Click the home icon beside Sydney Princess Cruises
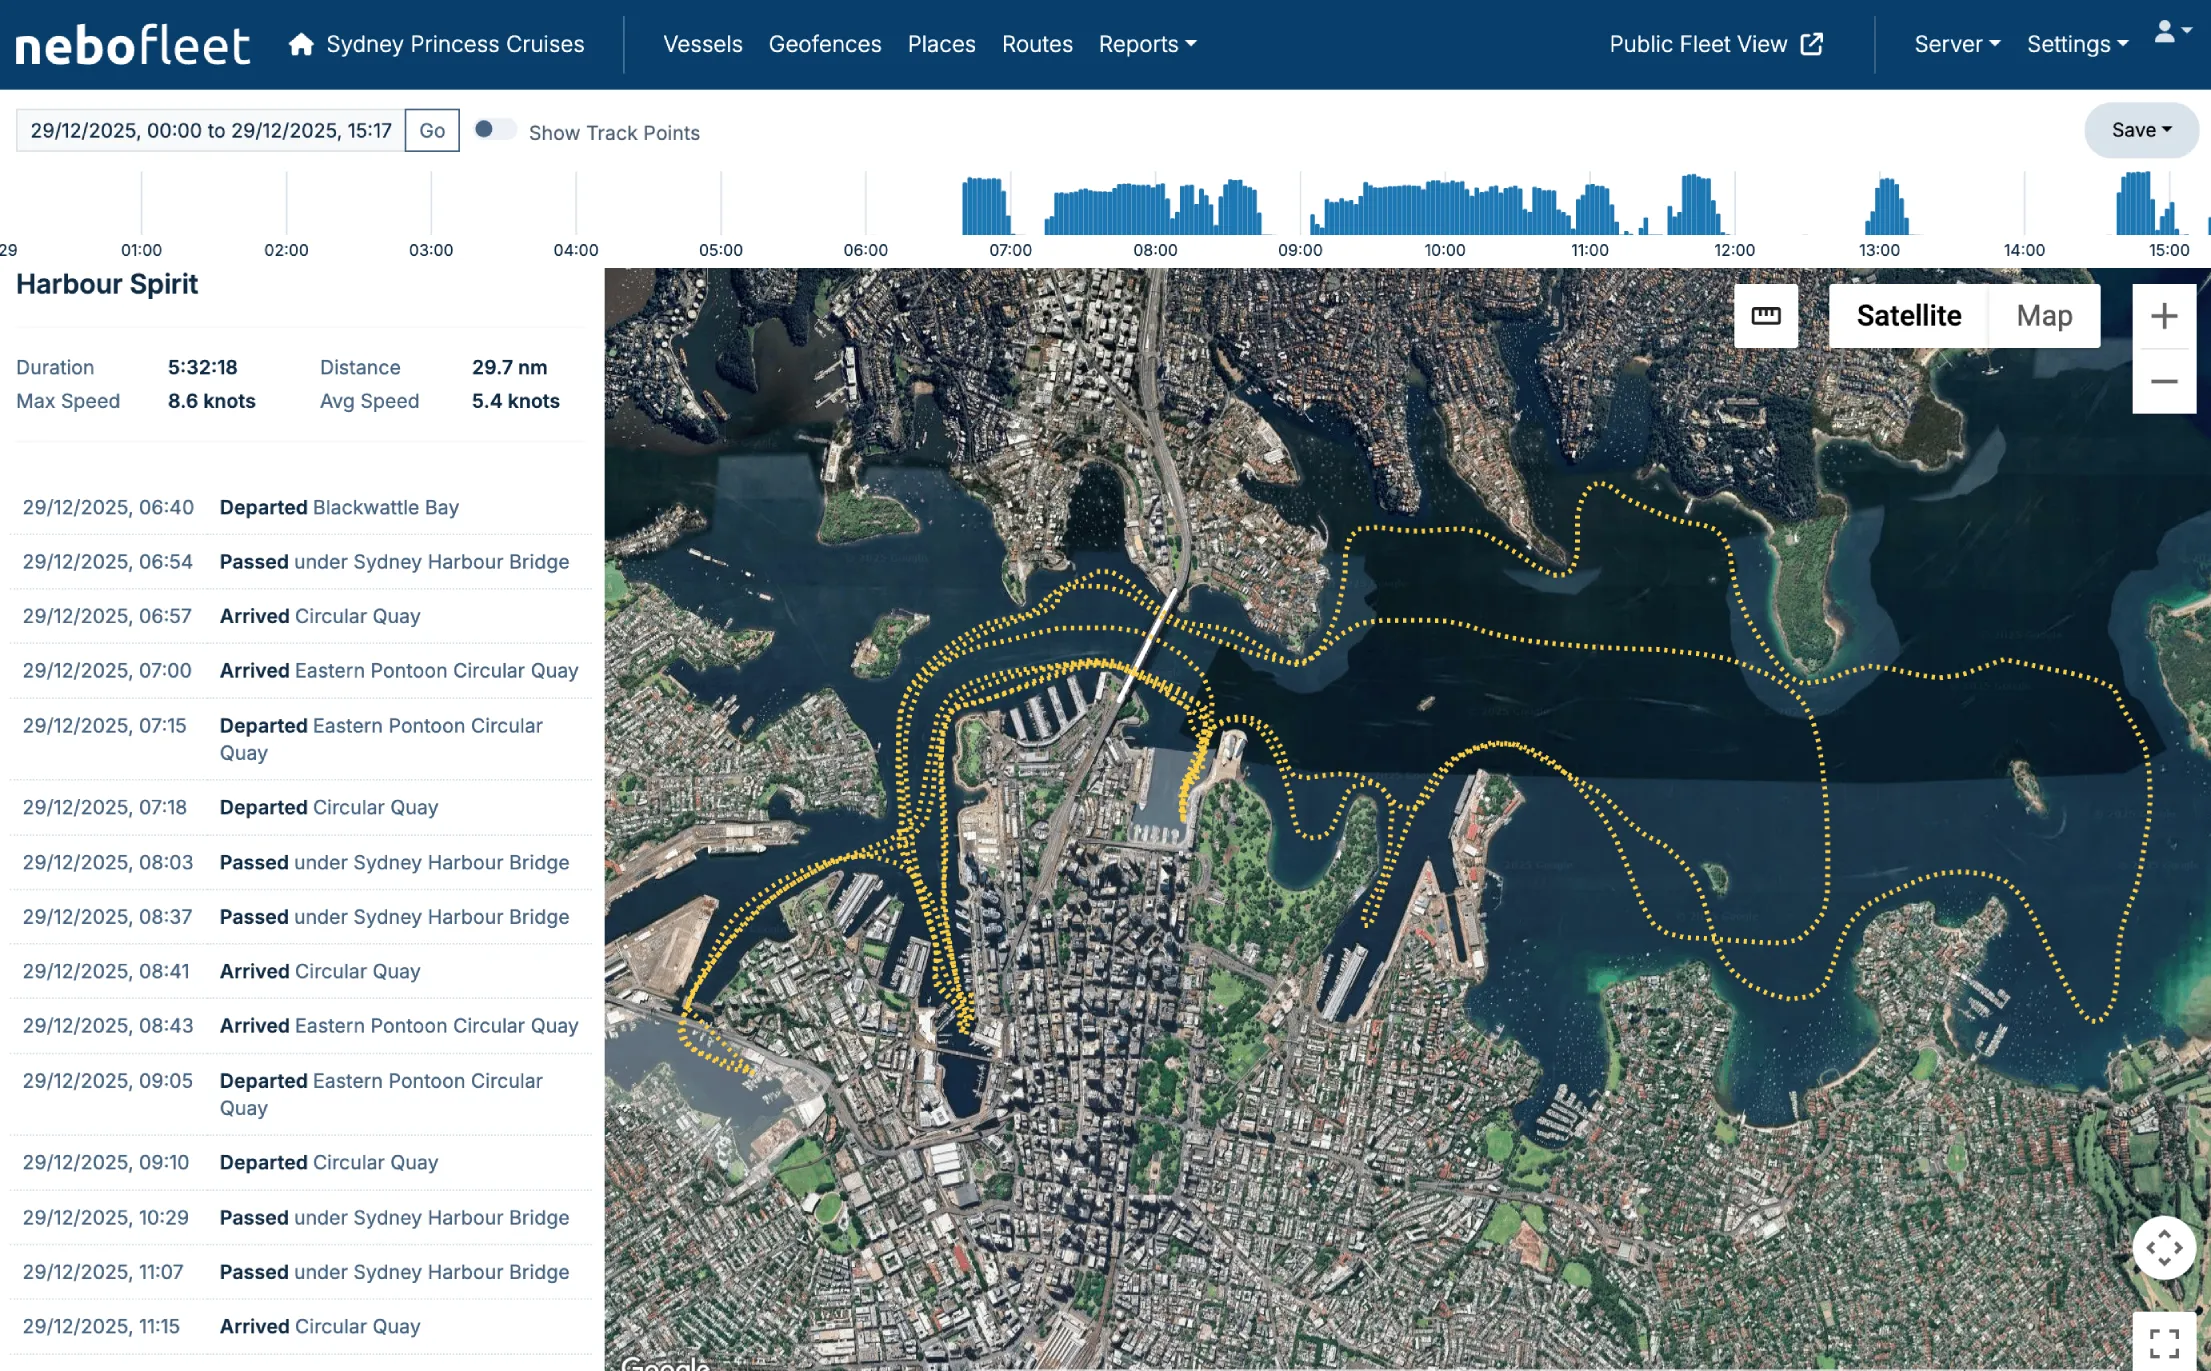This screenshot has height=1371, width=2211. pos(301,44)
